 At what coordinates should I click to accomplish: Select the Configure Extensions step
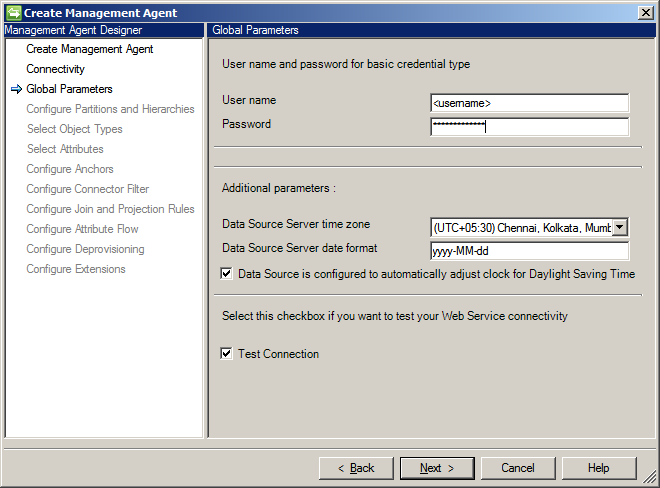coord(76,269)
